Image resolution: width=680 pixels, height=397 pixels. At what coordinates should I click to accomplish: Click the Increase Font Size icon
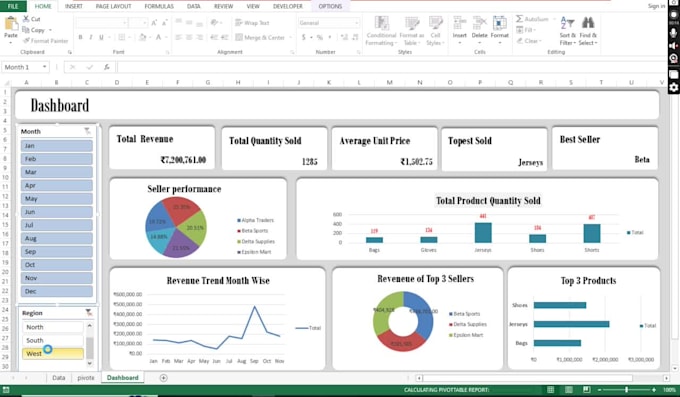point(154,23)
